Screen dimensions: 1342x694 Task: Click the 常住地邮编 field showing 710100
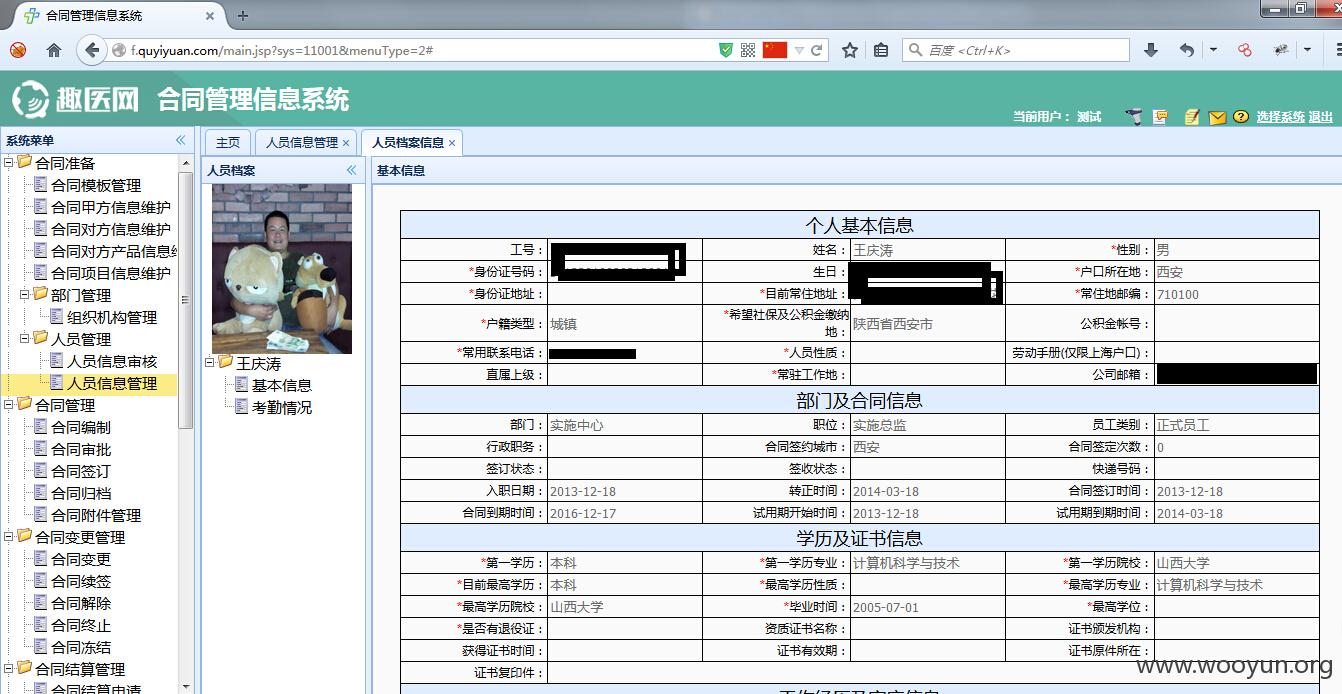click(1237, 294)
